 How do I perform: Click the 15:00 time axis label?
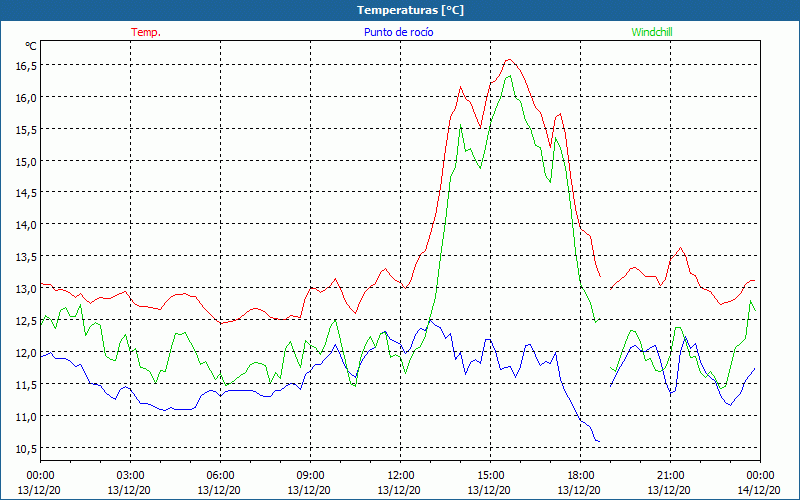pyautogui.click(x=490, y=476)
